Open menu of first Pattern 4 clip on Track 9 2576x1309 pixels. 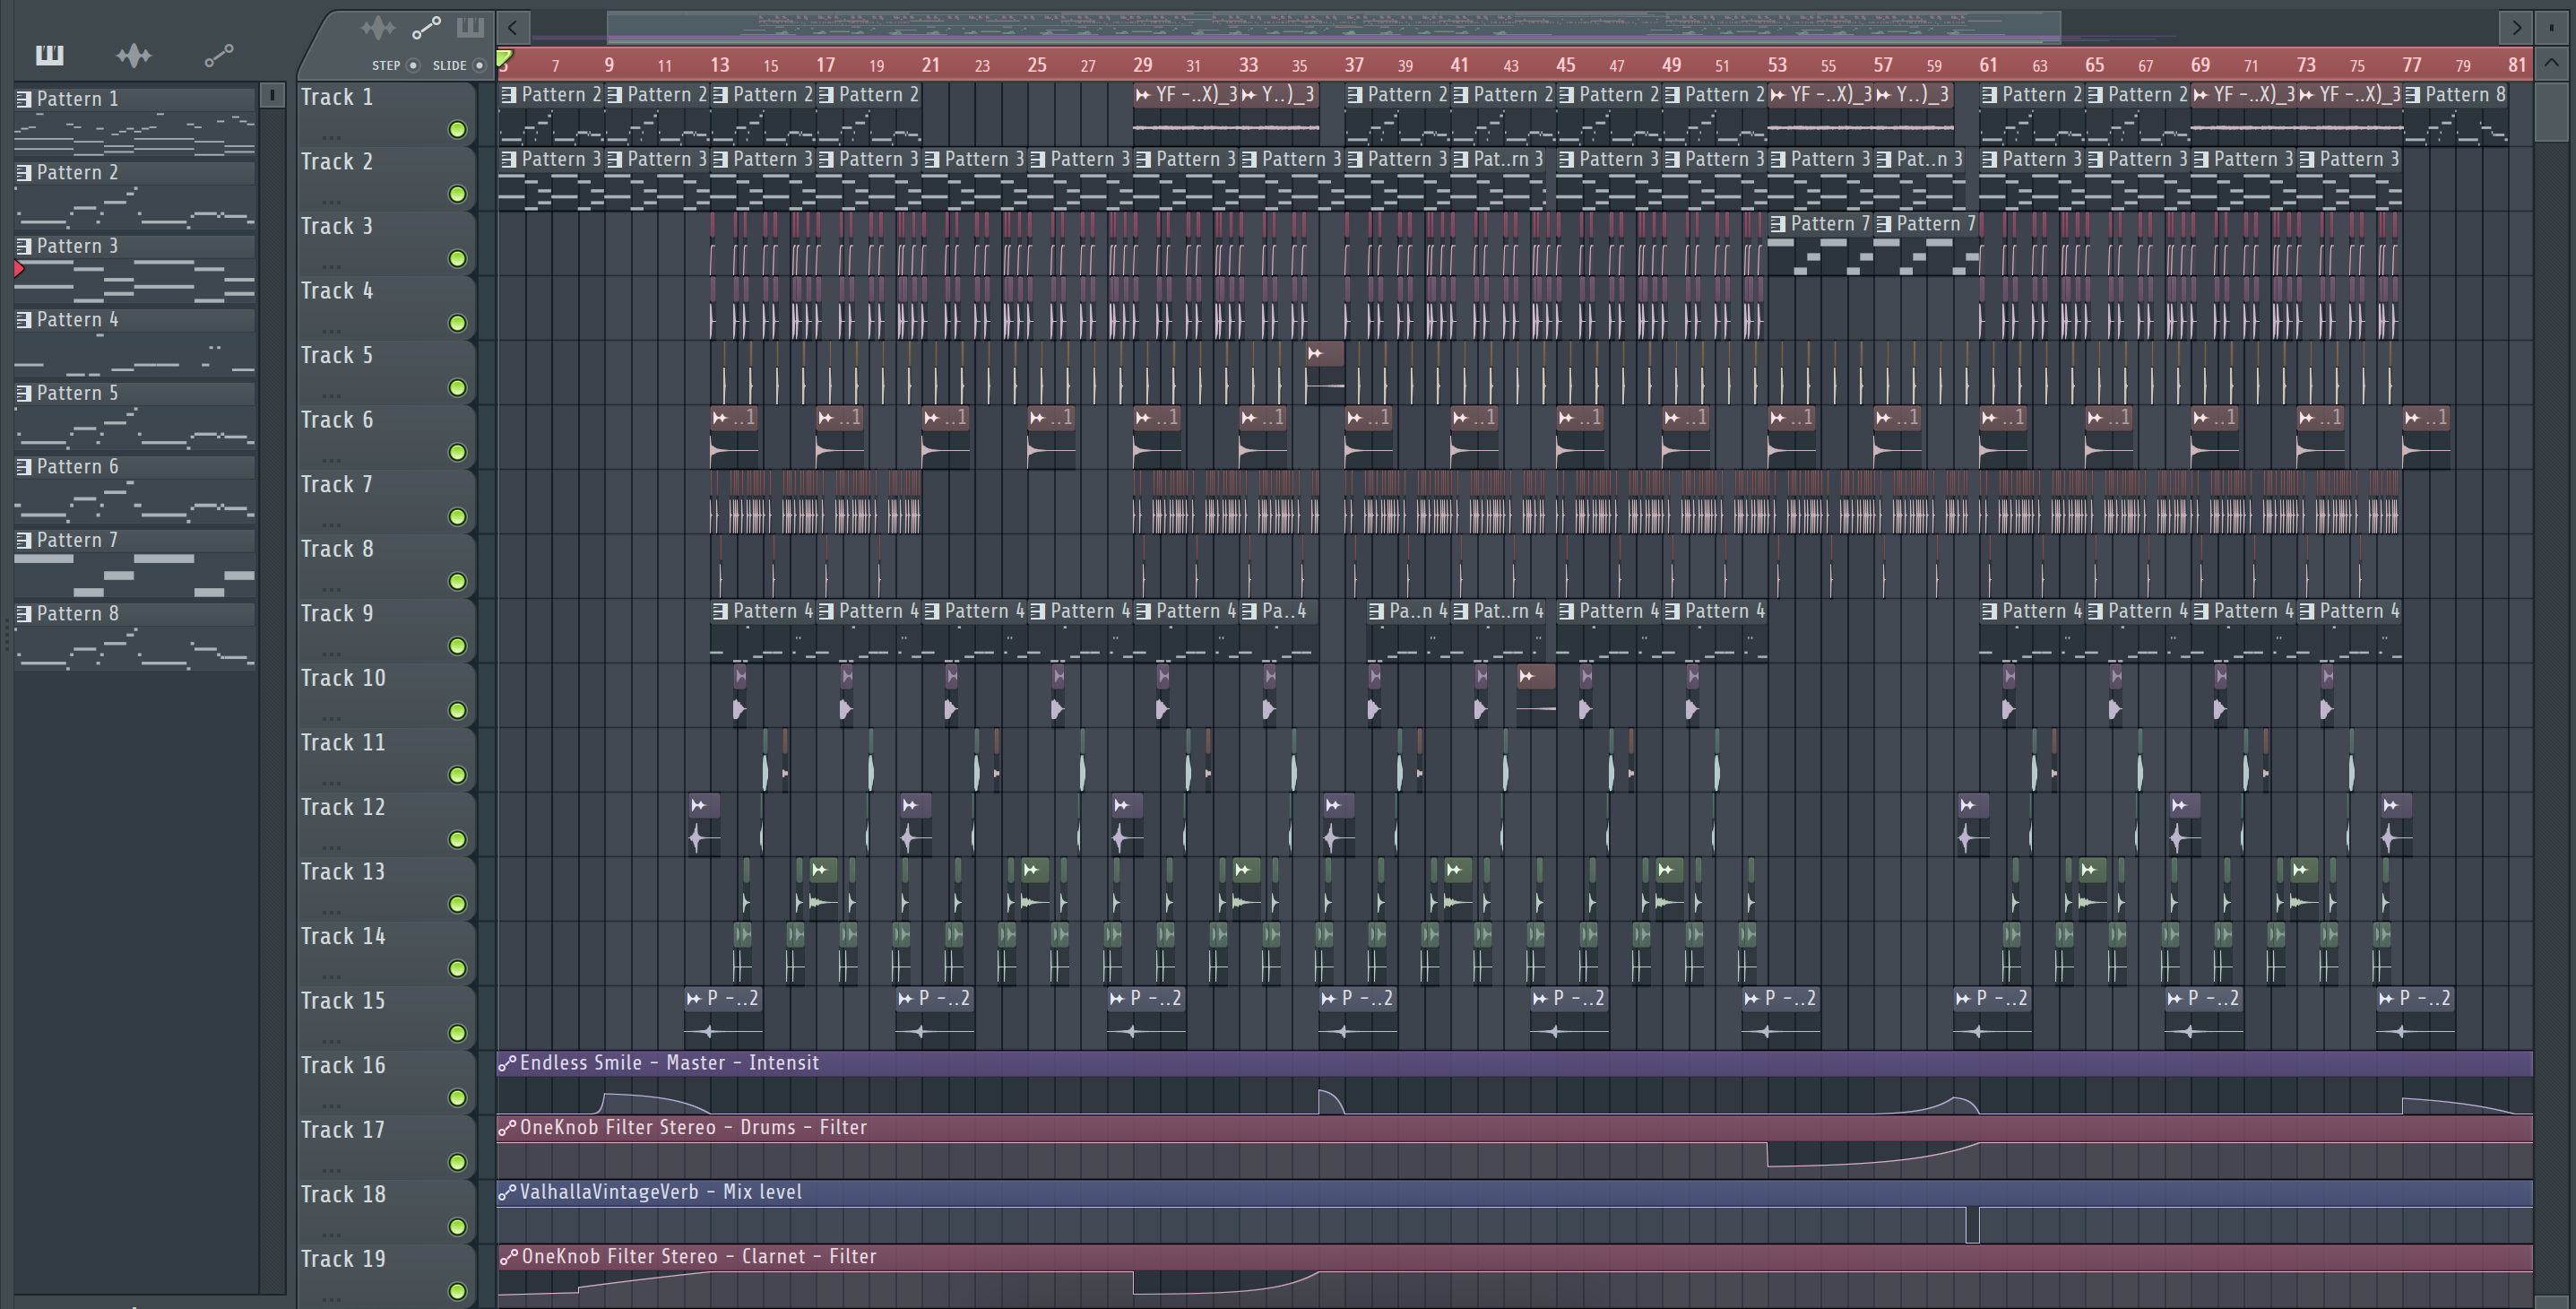[721, 611]
